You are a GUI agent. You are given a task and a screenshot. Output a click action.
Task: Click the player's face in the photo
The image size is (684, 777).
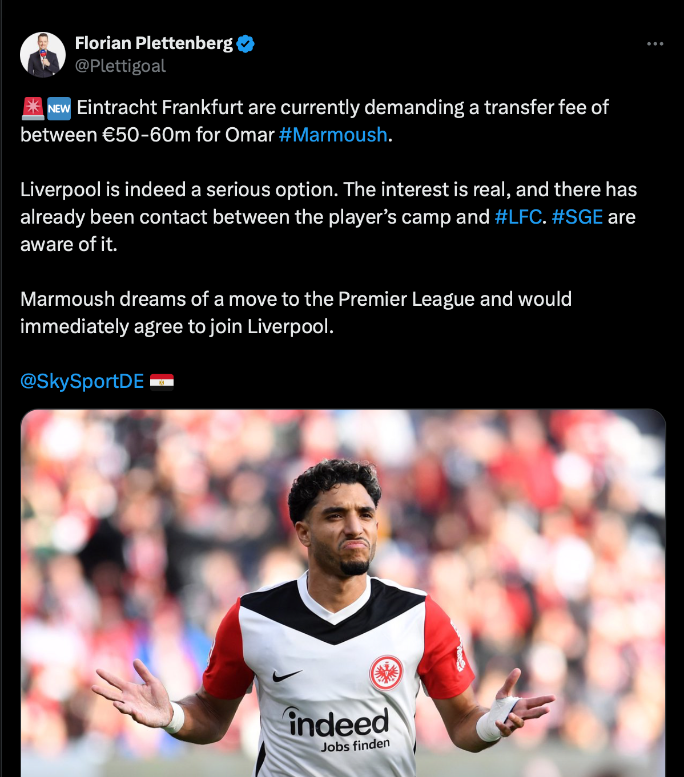click(x=342, y=528)
